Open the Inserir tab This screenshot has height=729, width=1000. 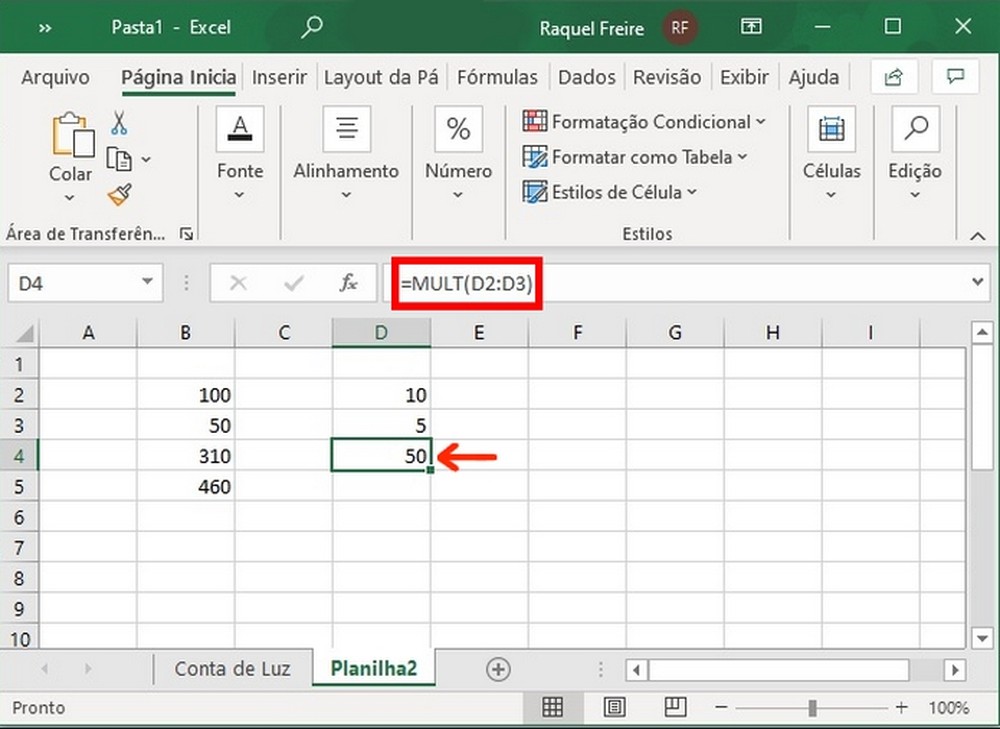(x=279, y=78)
